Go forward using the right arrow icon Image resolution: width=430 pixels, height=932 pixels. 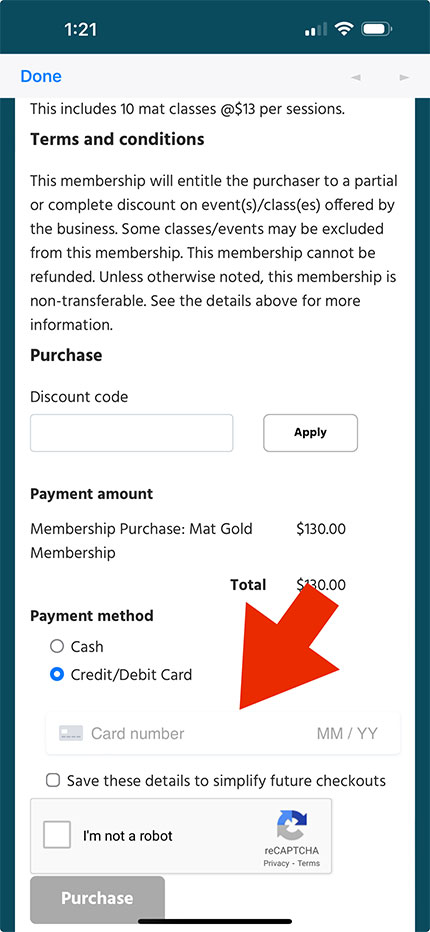pyautogui.click(x=404, y=77)
